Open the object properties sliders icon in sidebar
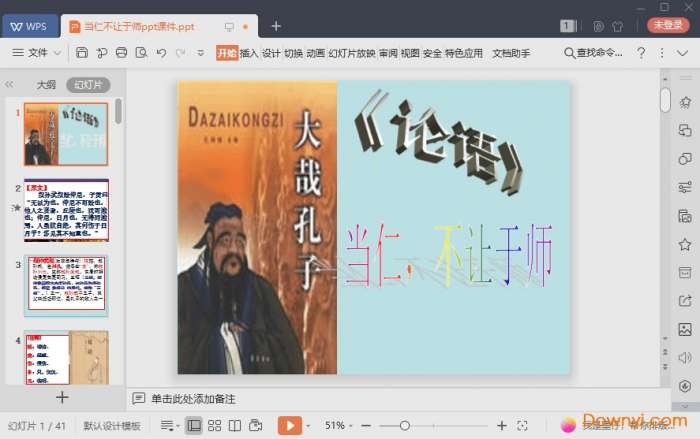Image resolution: width=700 pixels, height=439 pixels. (685, 187)
